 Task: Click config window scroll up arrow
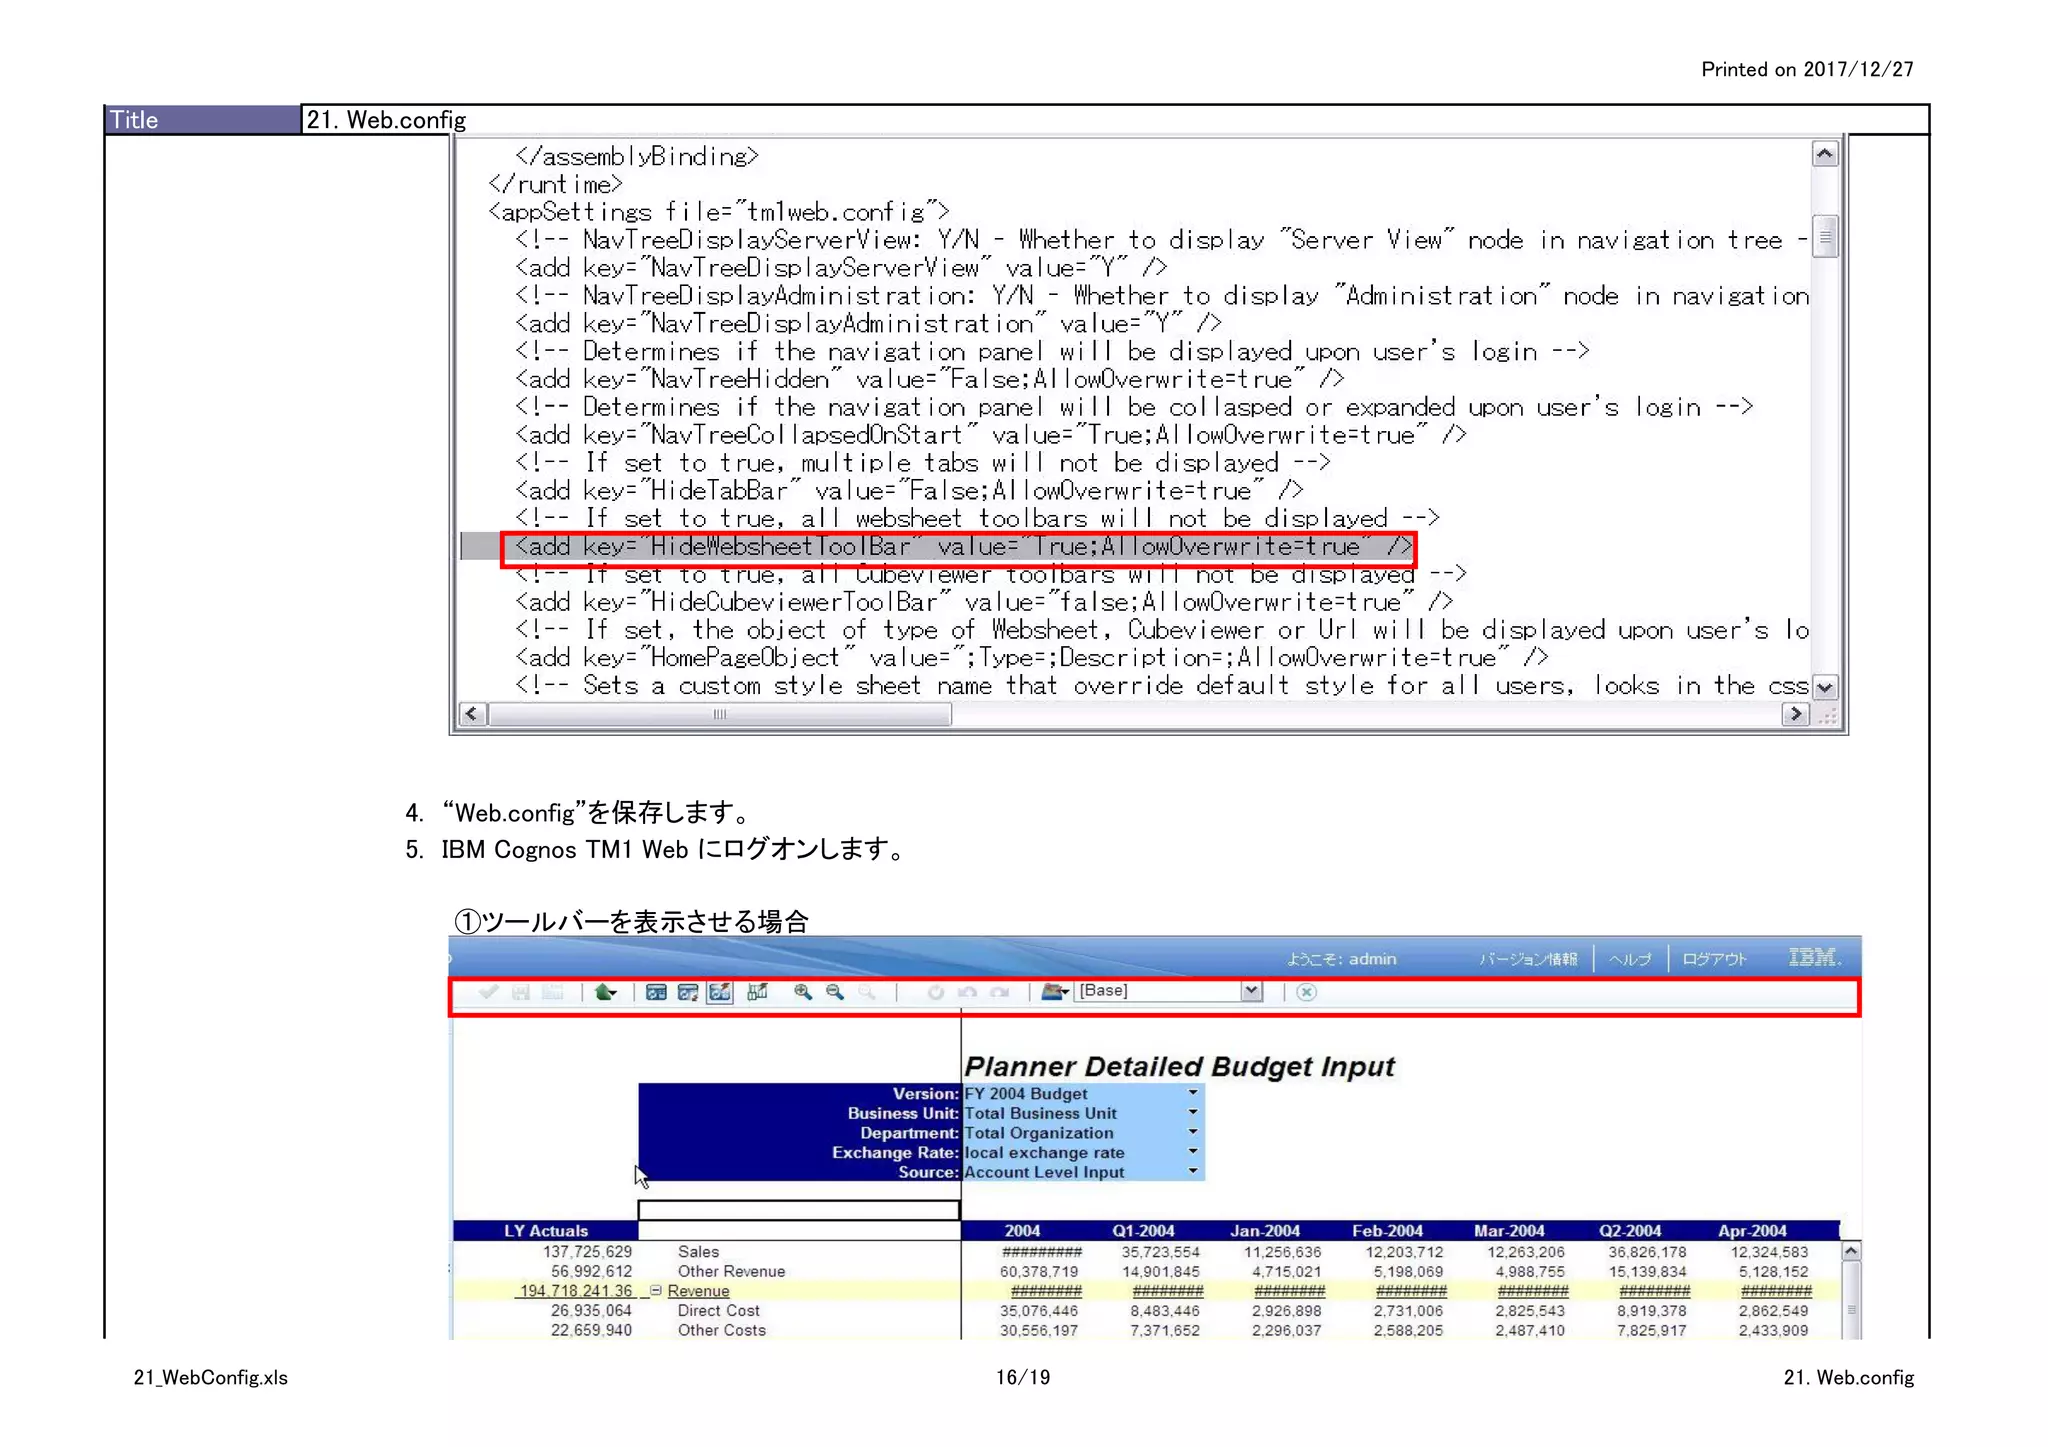click(x=1825, y=154)
